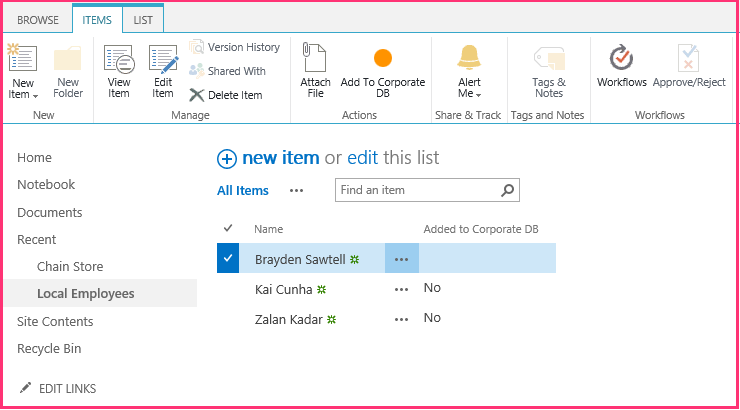Open Version History in Manage group
Viewport: 740px width, 410px height.
235,47
